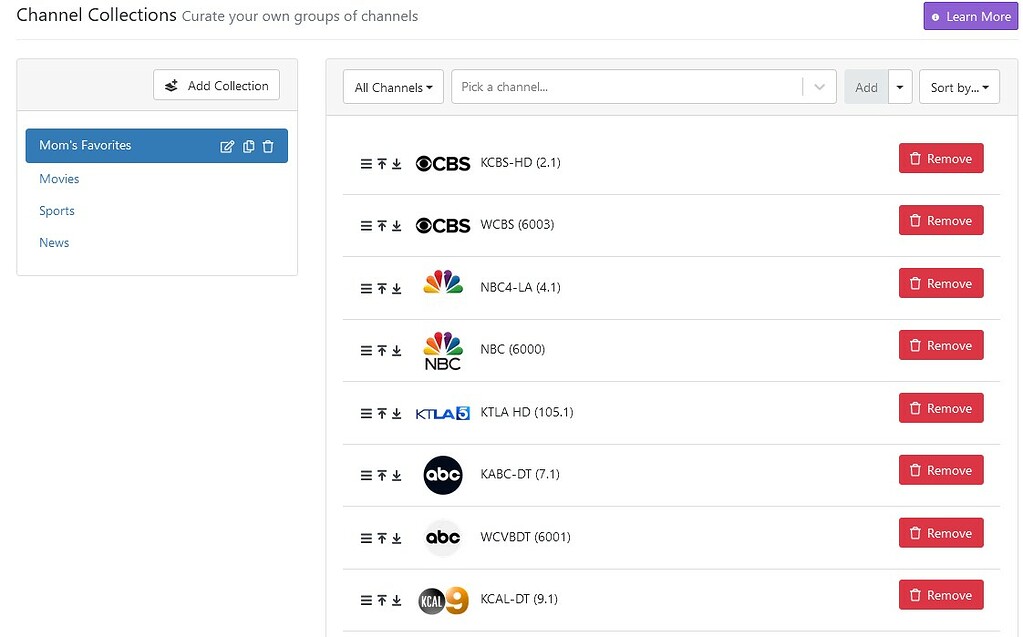Move KABC-DT (7.1) to the top

tap(380, 475)
